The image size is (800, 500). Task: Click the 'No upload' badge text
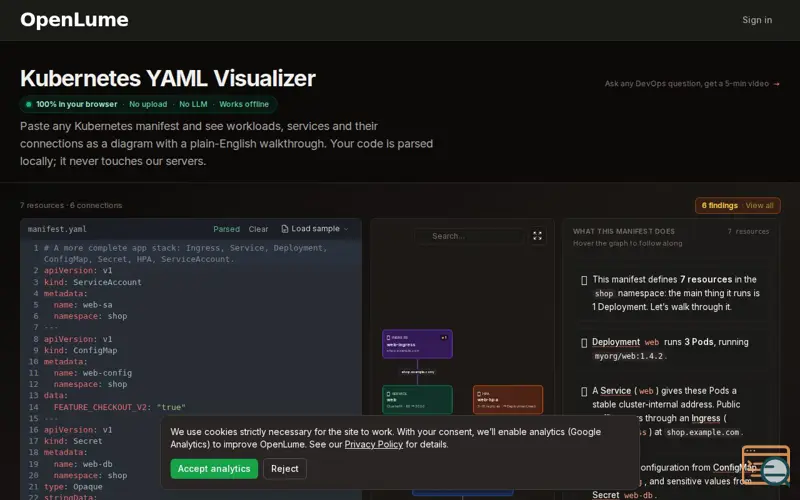[148, 104]
